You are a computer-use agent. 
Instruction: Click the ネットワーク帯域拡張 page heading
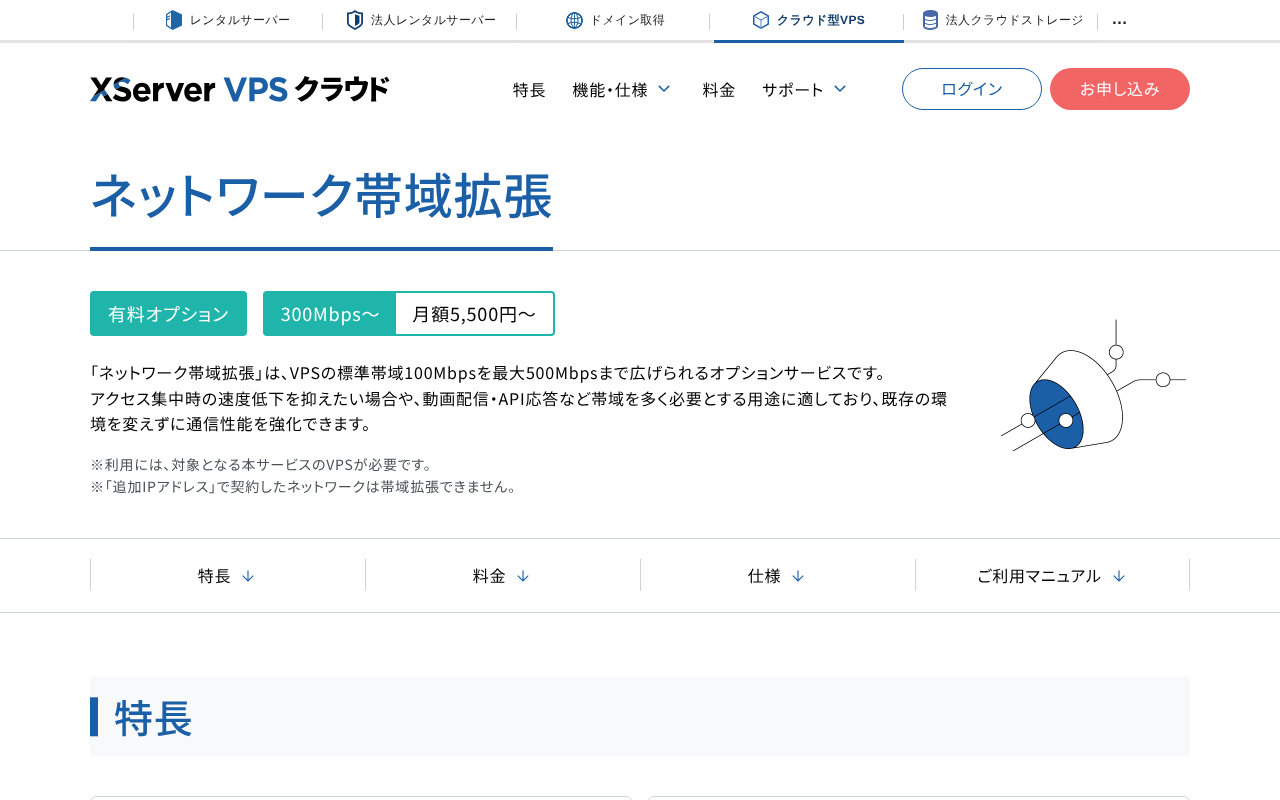[x=321, y=196]
